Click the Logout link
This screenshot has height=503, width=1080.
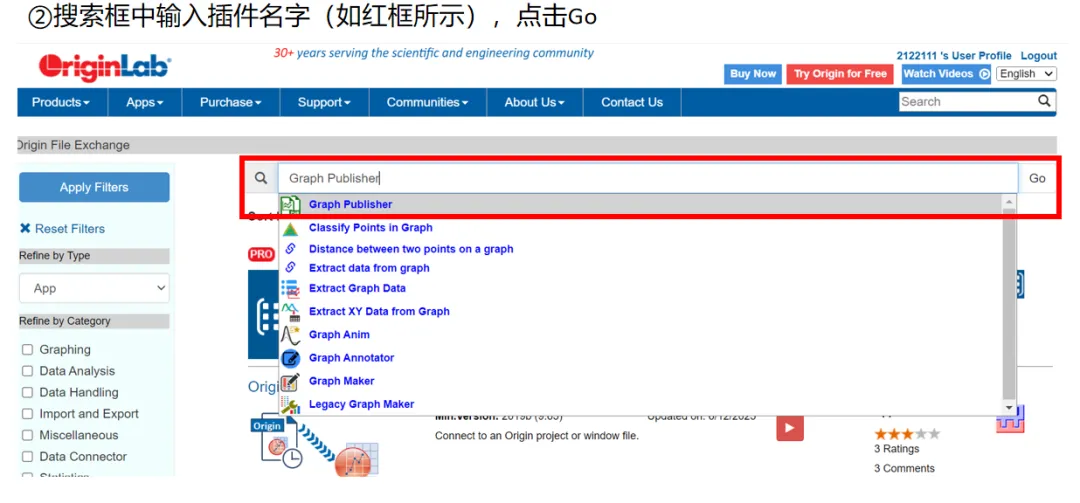1039,56
